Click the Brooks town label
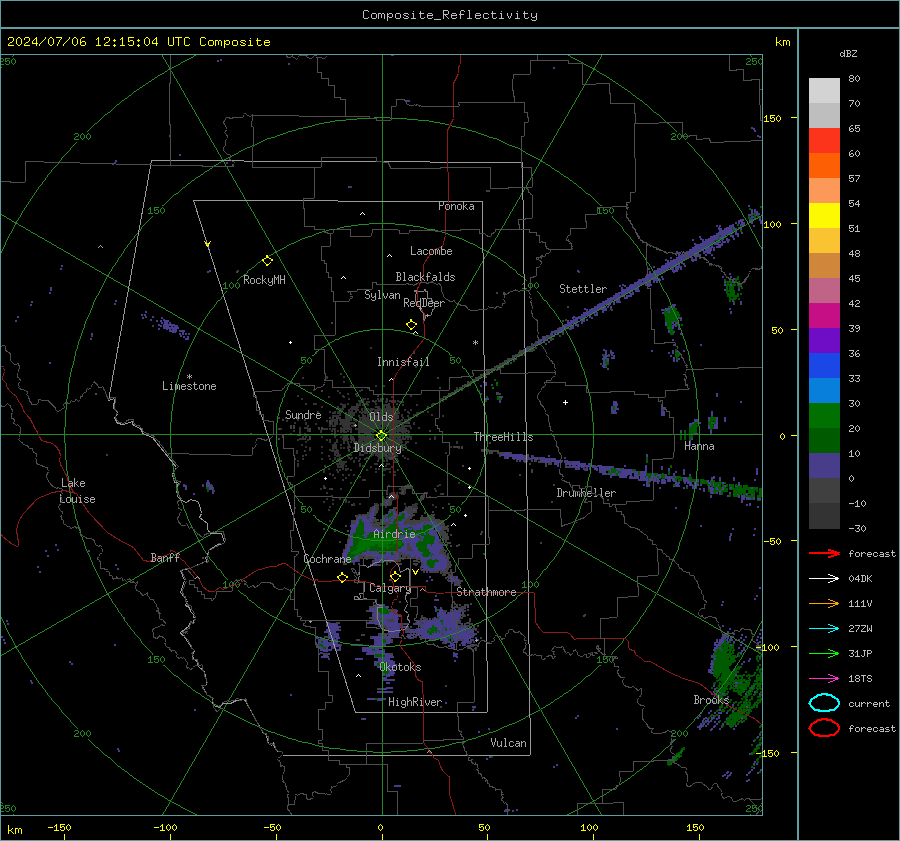This screenshot has height=841, width=900. click(x=711, y=700)
